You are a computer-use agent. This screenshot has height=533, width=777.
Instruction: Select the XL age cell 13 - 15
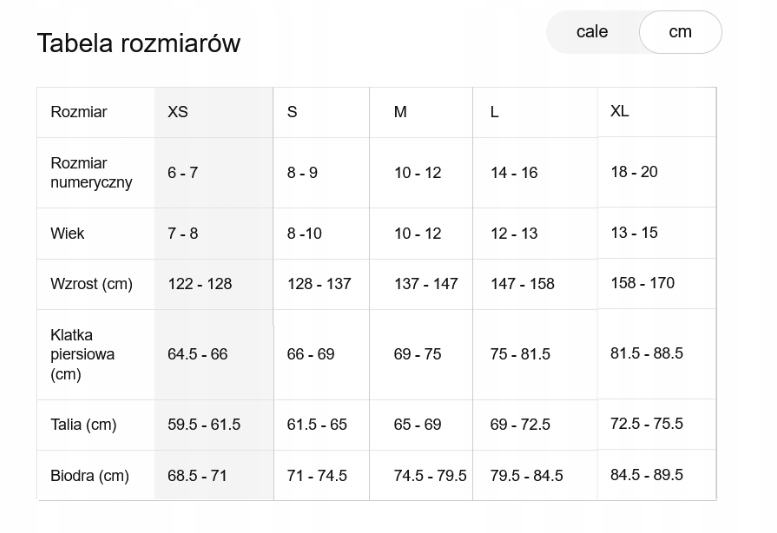point(634,233)
